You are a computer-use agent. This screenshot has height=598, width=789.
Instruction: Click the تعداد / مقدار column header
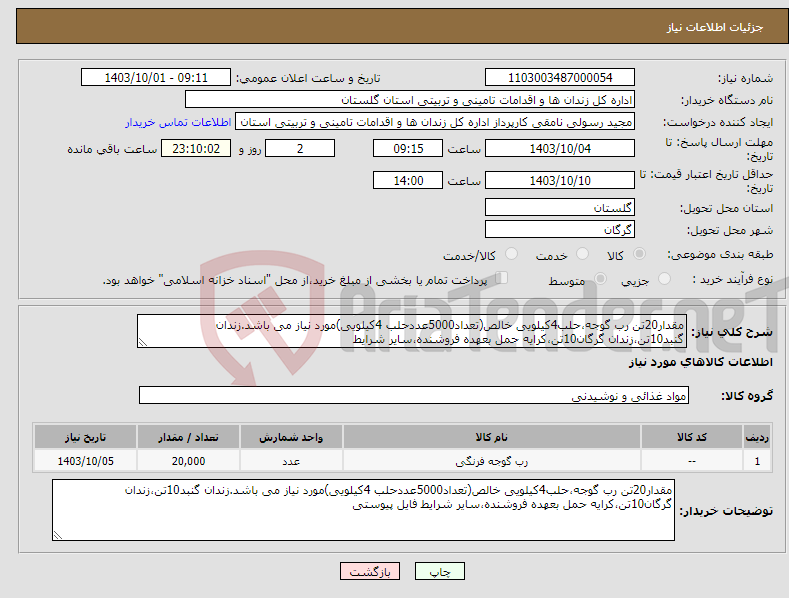(x=188, y=436)
